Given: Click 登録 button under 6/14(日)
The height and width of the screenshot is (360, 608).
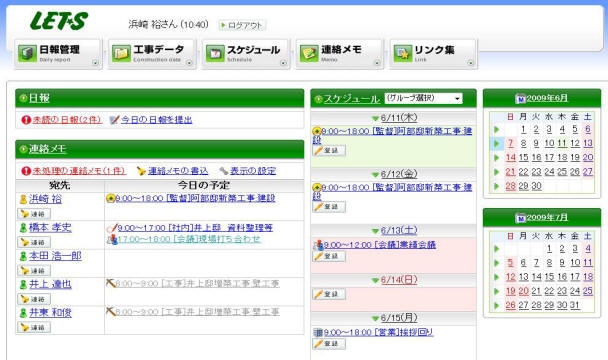Looking at the screenshot, I should tap(329, 294).
